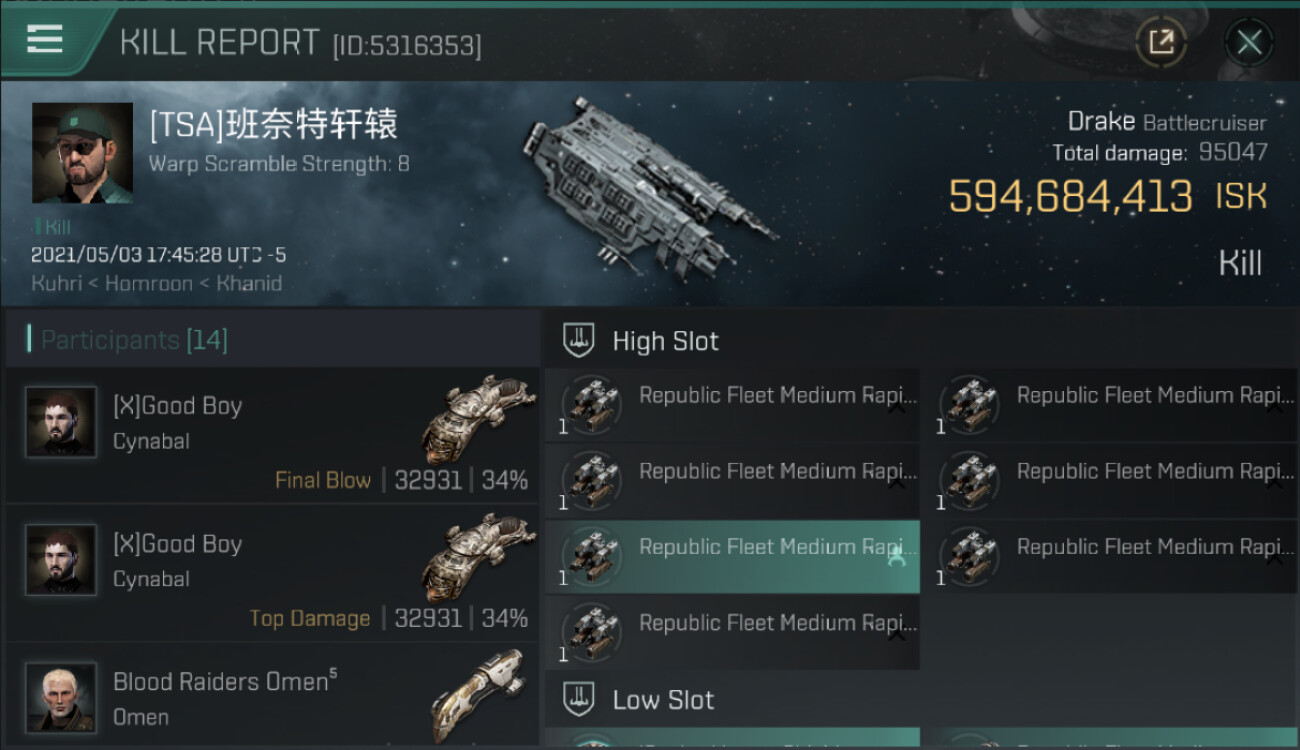The width and height of the screenshot is (1300, 750).
Task: Expand chevron on bottom-left High Slot module
Action: (x=897, y=636)
